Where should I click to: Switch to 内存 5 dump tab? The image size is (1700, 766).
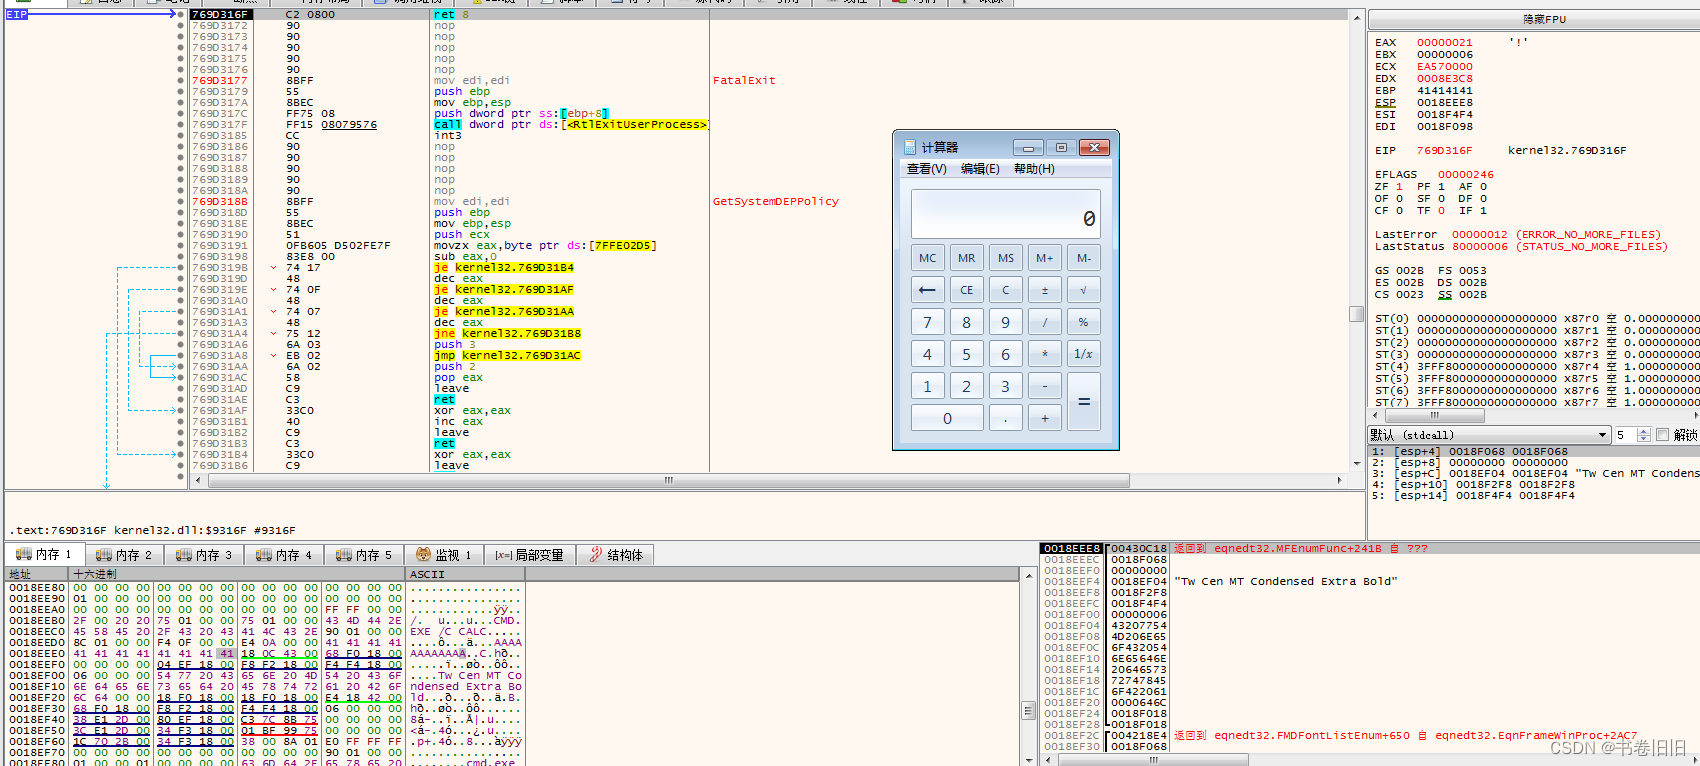[364, 555]
